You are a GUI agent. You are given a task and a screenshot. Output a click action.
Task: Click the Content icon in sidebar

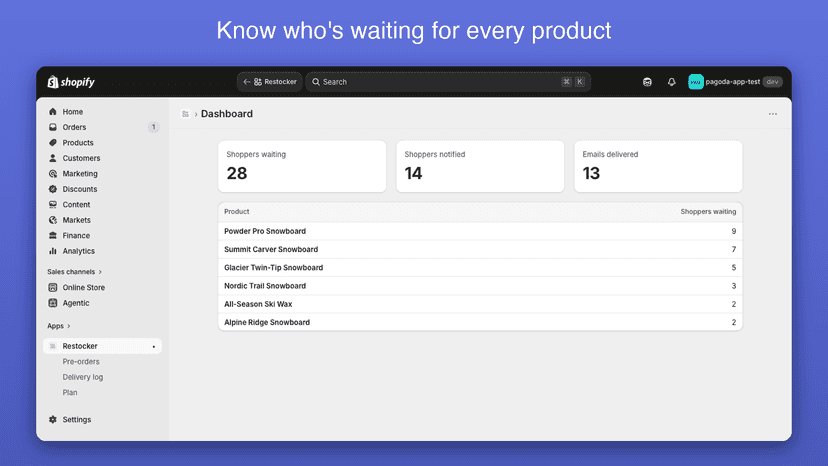click(53, 204)
